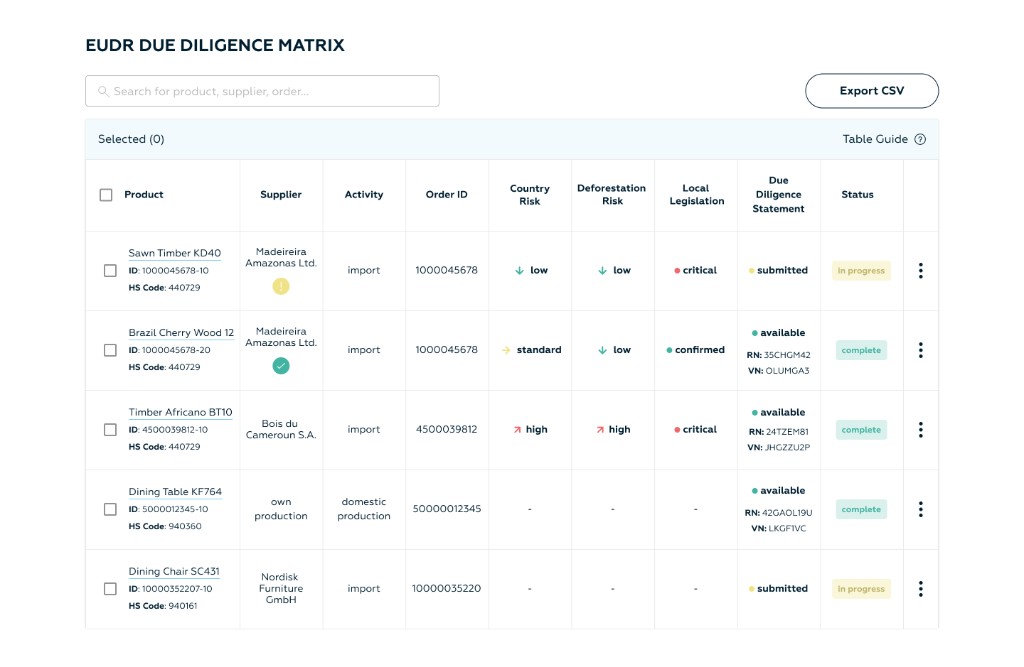Image resolution: width=1024 pixels, height=667 pixels.
Task: Open the Brazil Cherry Wood 12 link
Action: [x=181, y=333]
